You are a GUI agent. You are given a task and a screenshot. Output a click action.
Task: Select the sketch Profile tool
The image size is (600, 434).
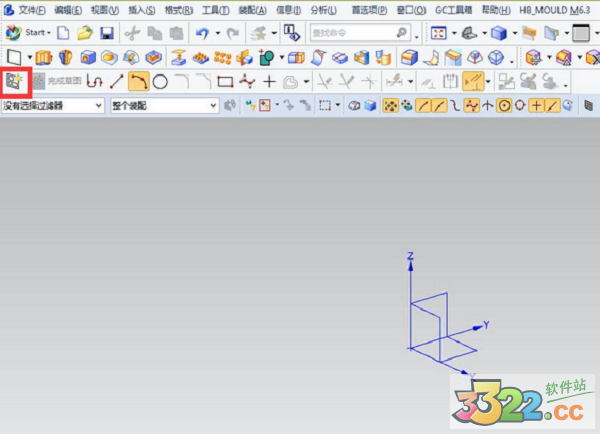95,81
